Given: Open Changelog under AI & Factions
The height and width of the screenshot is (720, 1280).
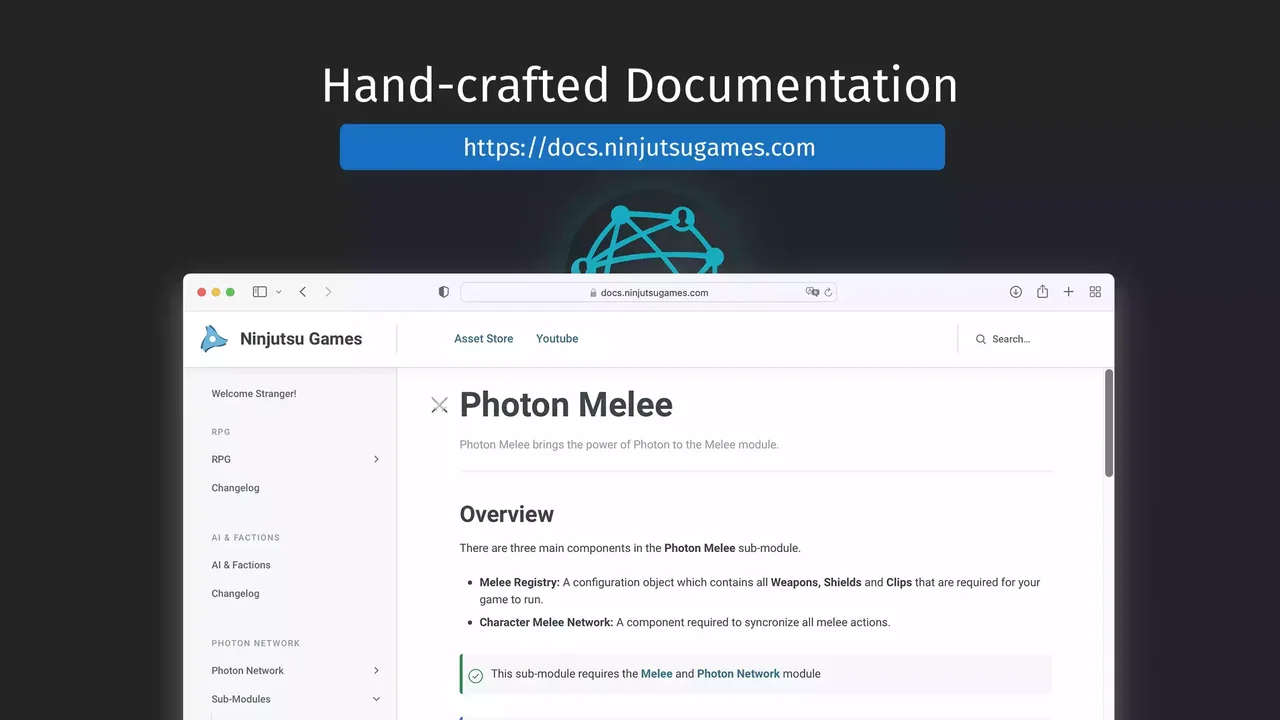Looking at the screenshot, I should pyautogui.click(x=235, y=594).
